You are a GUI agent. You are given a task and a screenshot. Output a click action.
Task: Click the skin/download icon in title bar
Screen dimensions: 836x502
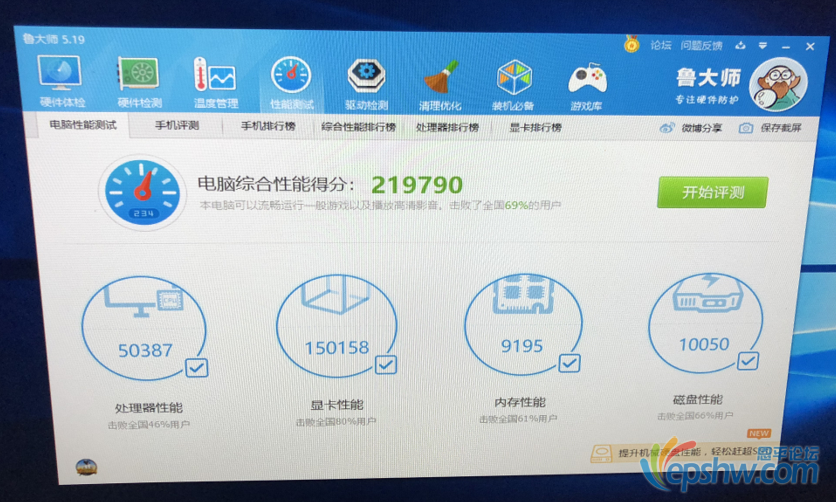pos(740,46)
